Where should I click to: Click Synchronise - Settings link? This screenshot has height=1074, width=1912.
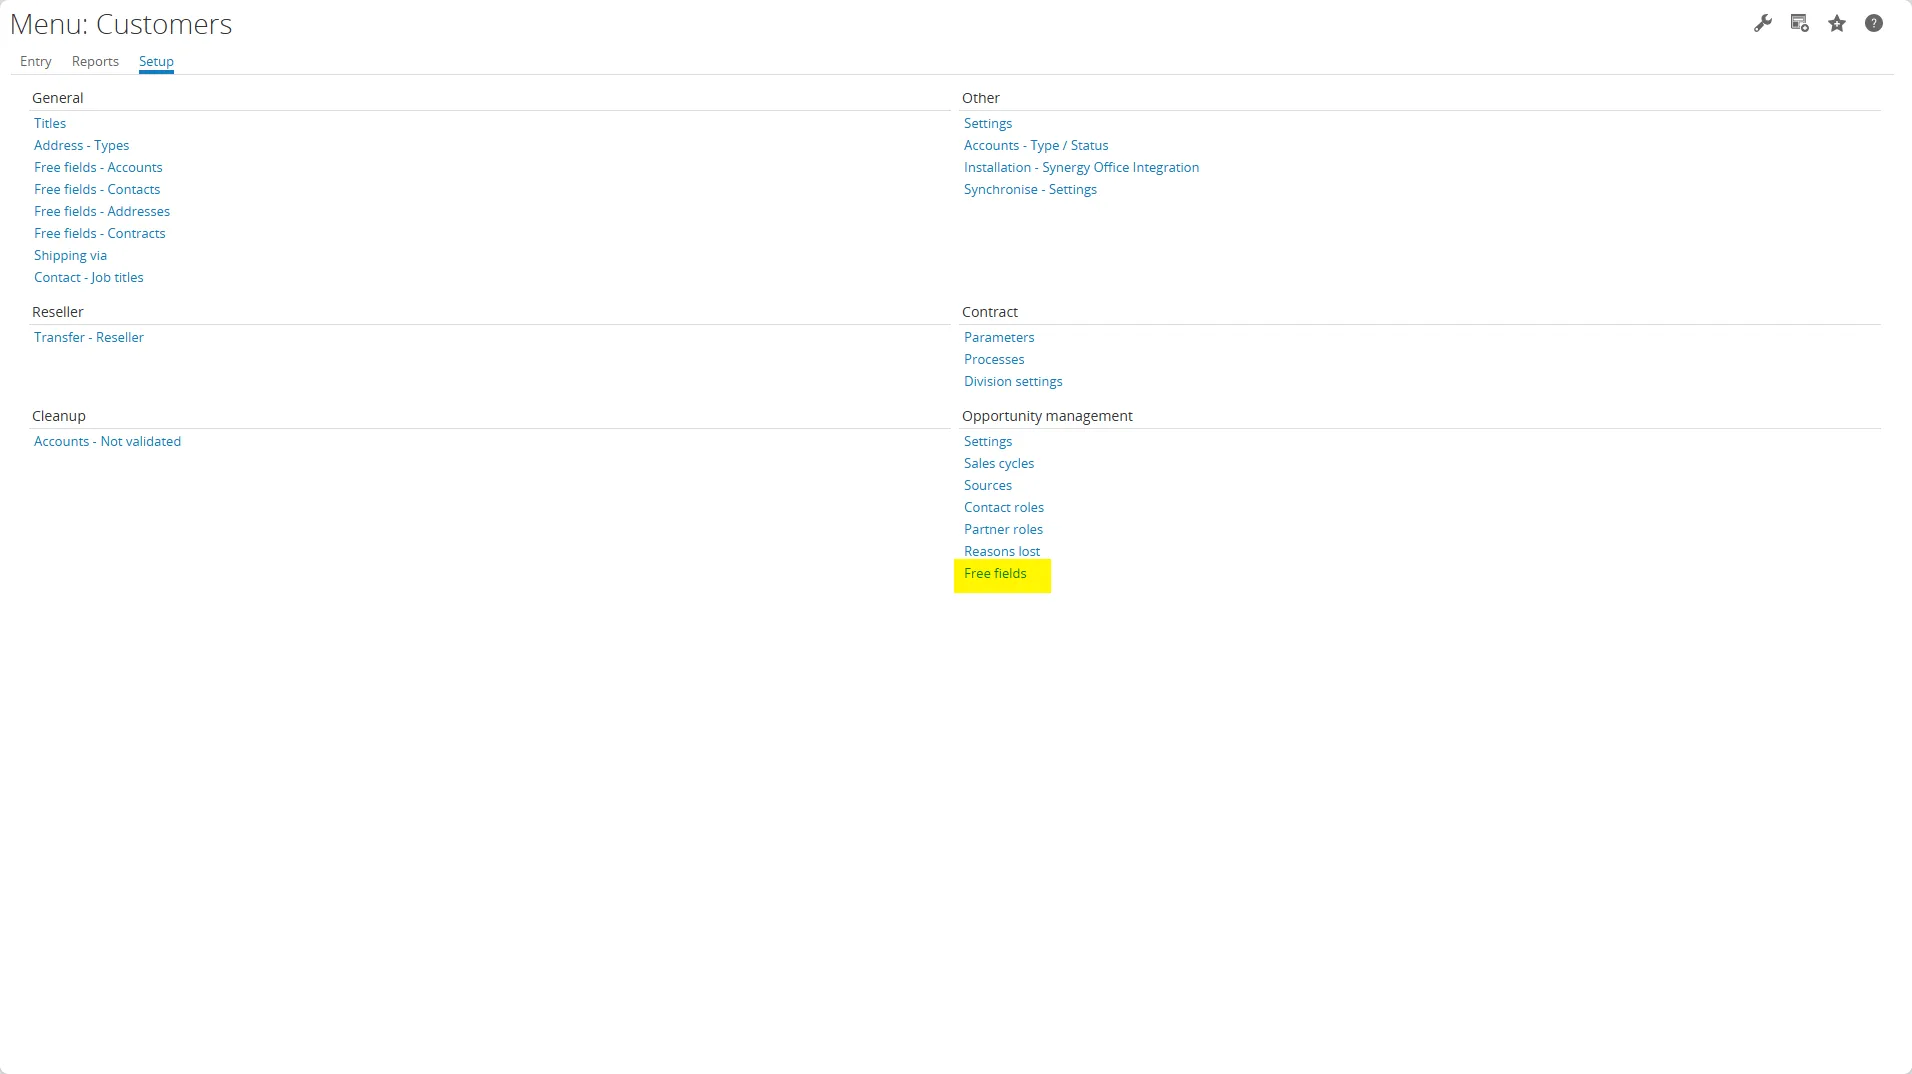pyautogui.click(x=1030, y=189)
